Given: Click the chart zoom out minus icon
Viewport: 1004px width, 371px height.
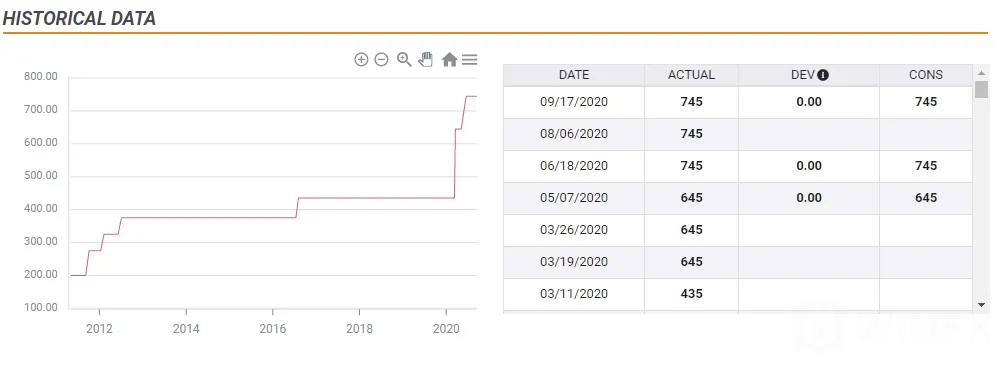Looking at the screenshot, I should tap(381, 60).
